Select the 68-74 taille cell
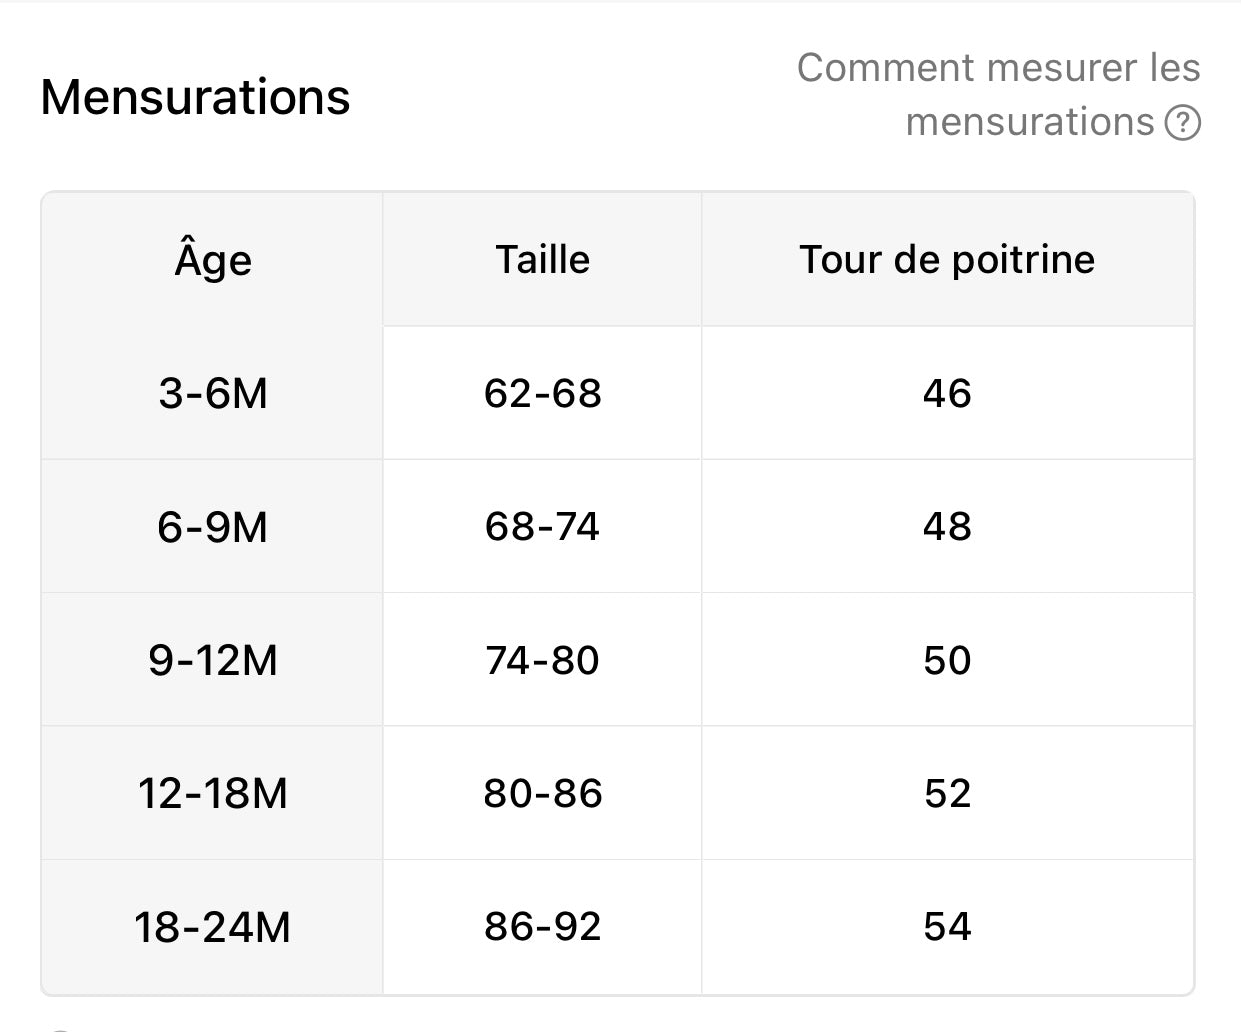This screenshot has height=1032, width=1241. coord(543,527)
